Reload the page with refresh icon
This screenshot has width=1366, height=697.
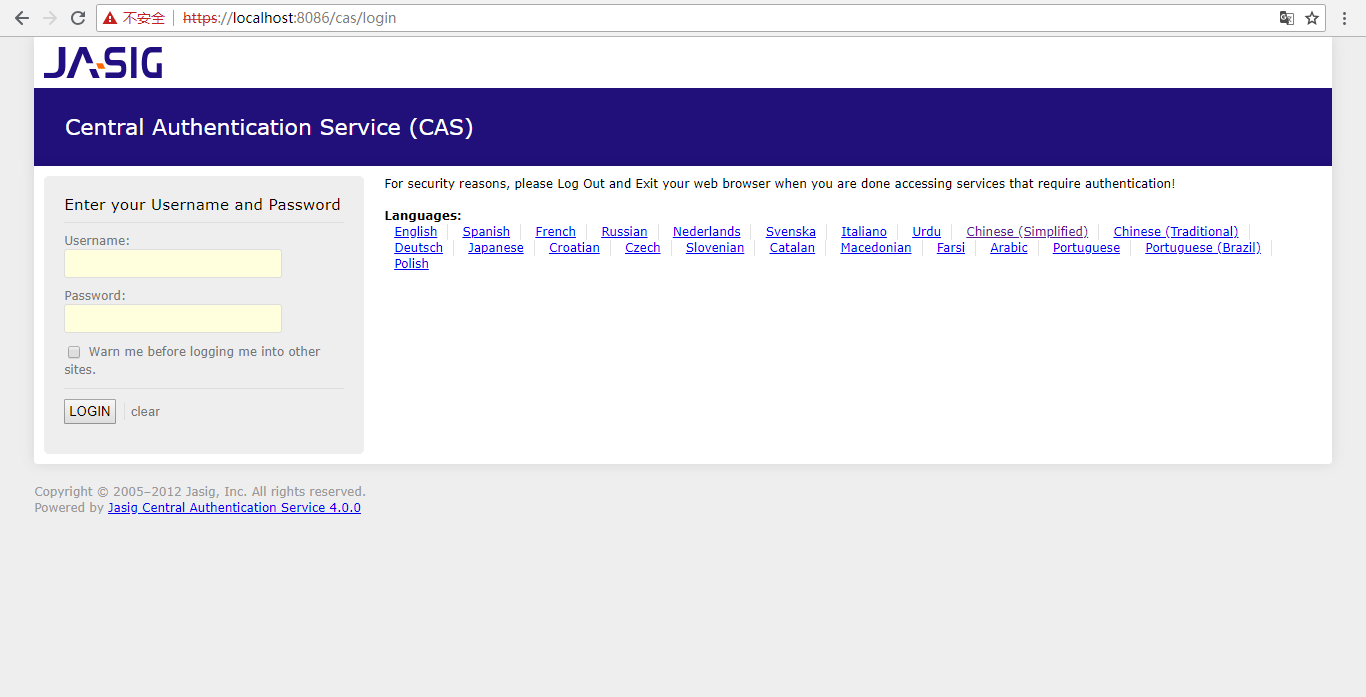pyautogui.click(x=77, y=18)
